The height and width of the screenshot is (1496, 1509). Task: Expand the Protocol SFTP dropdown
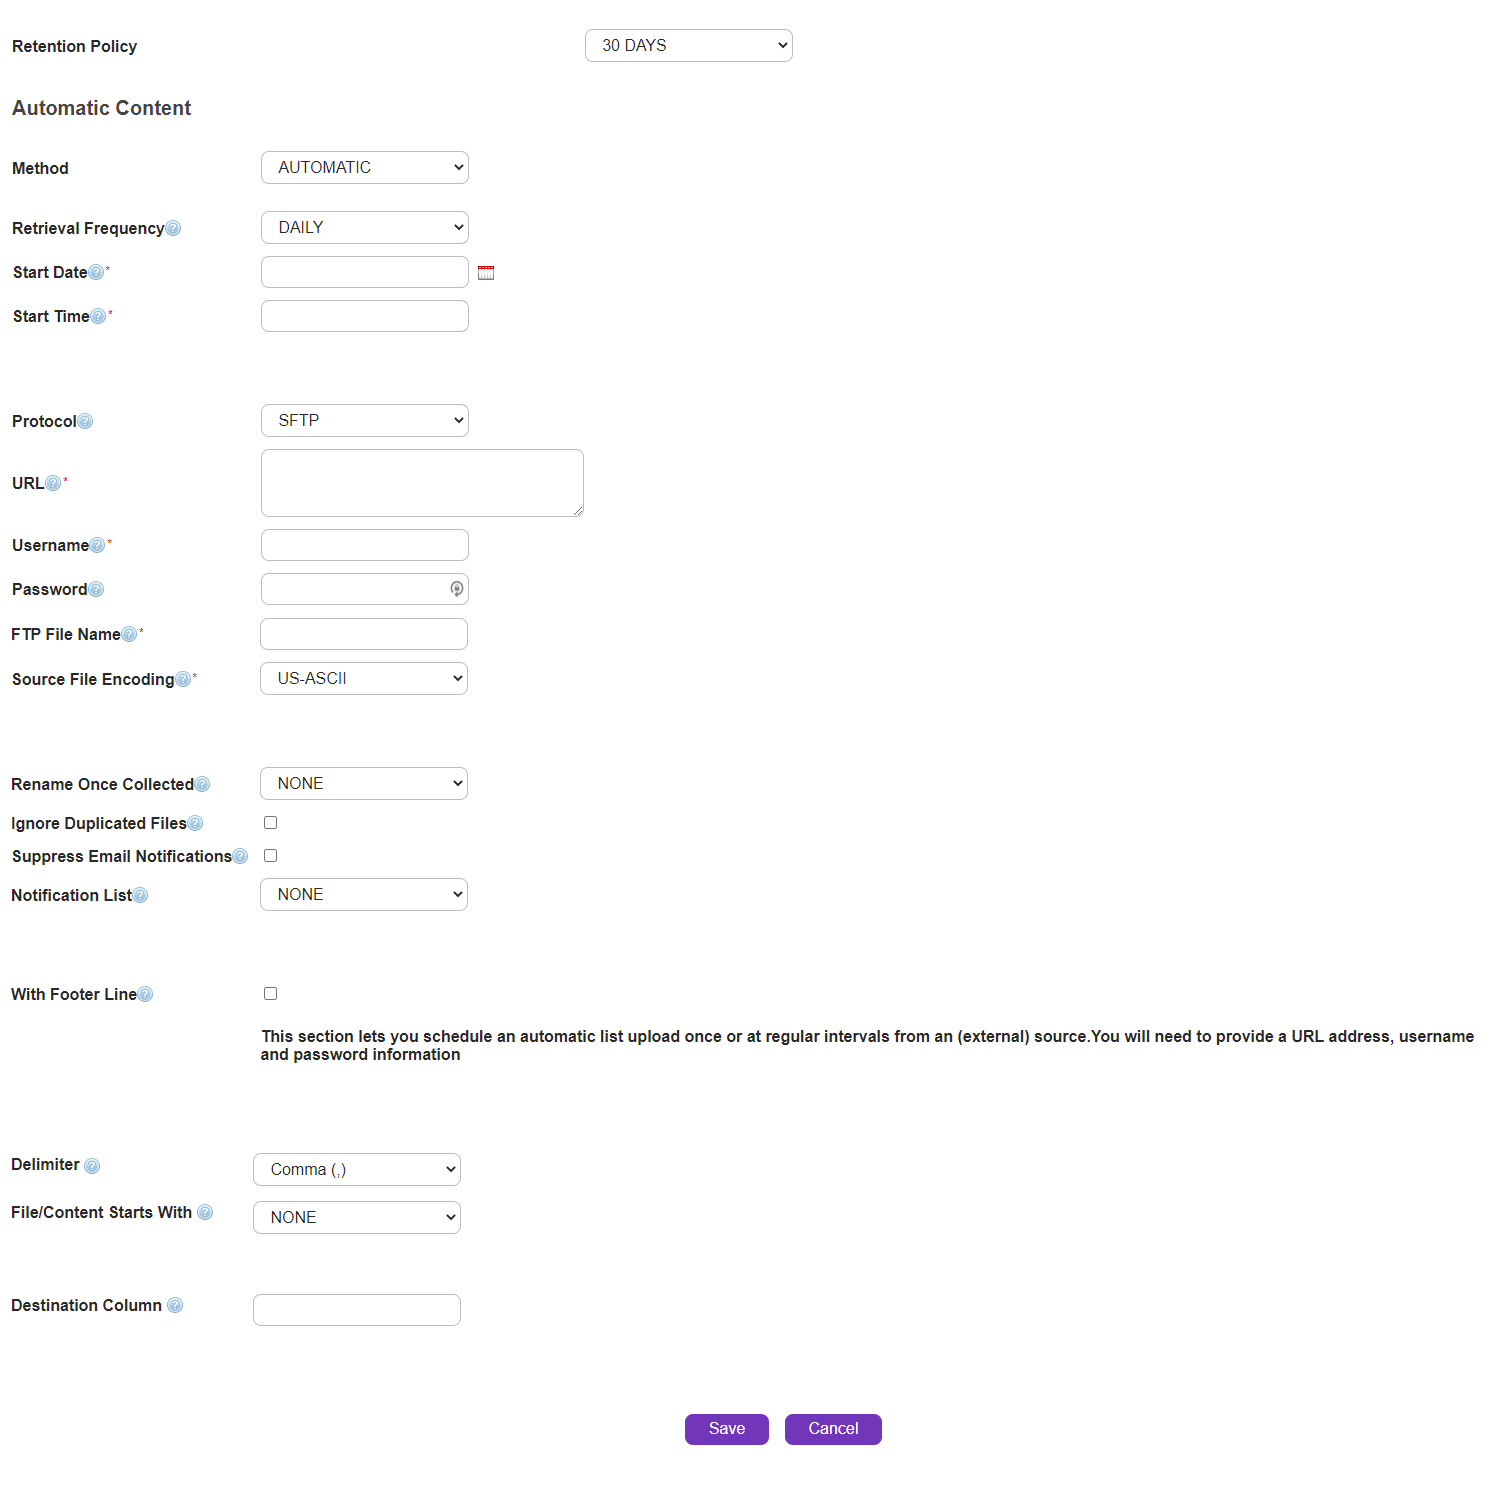(x=364, y=421)
